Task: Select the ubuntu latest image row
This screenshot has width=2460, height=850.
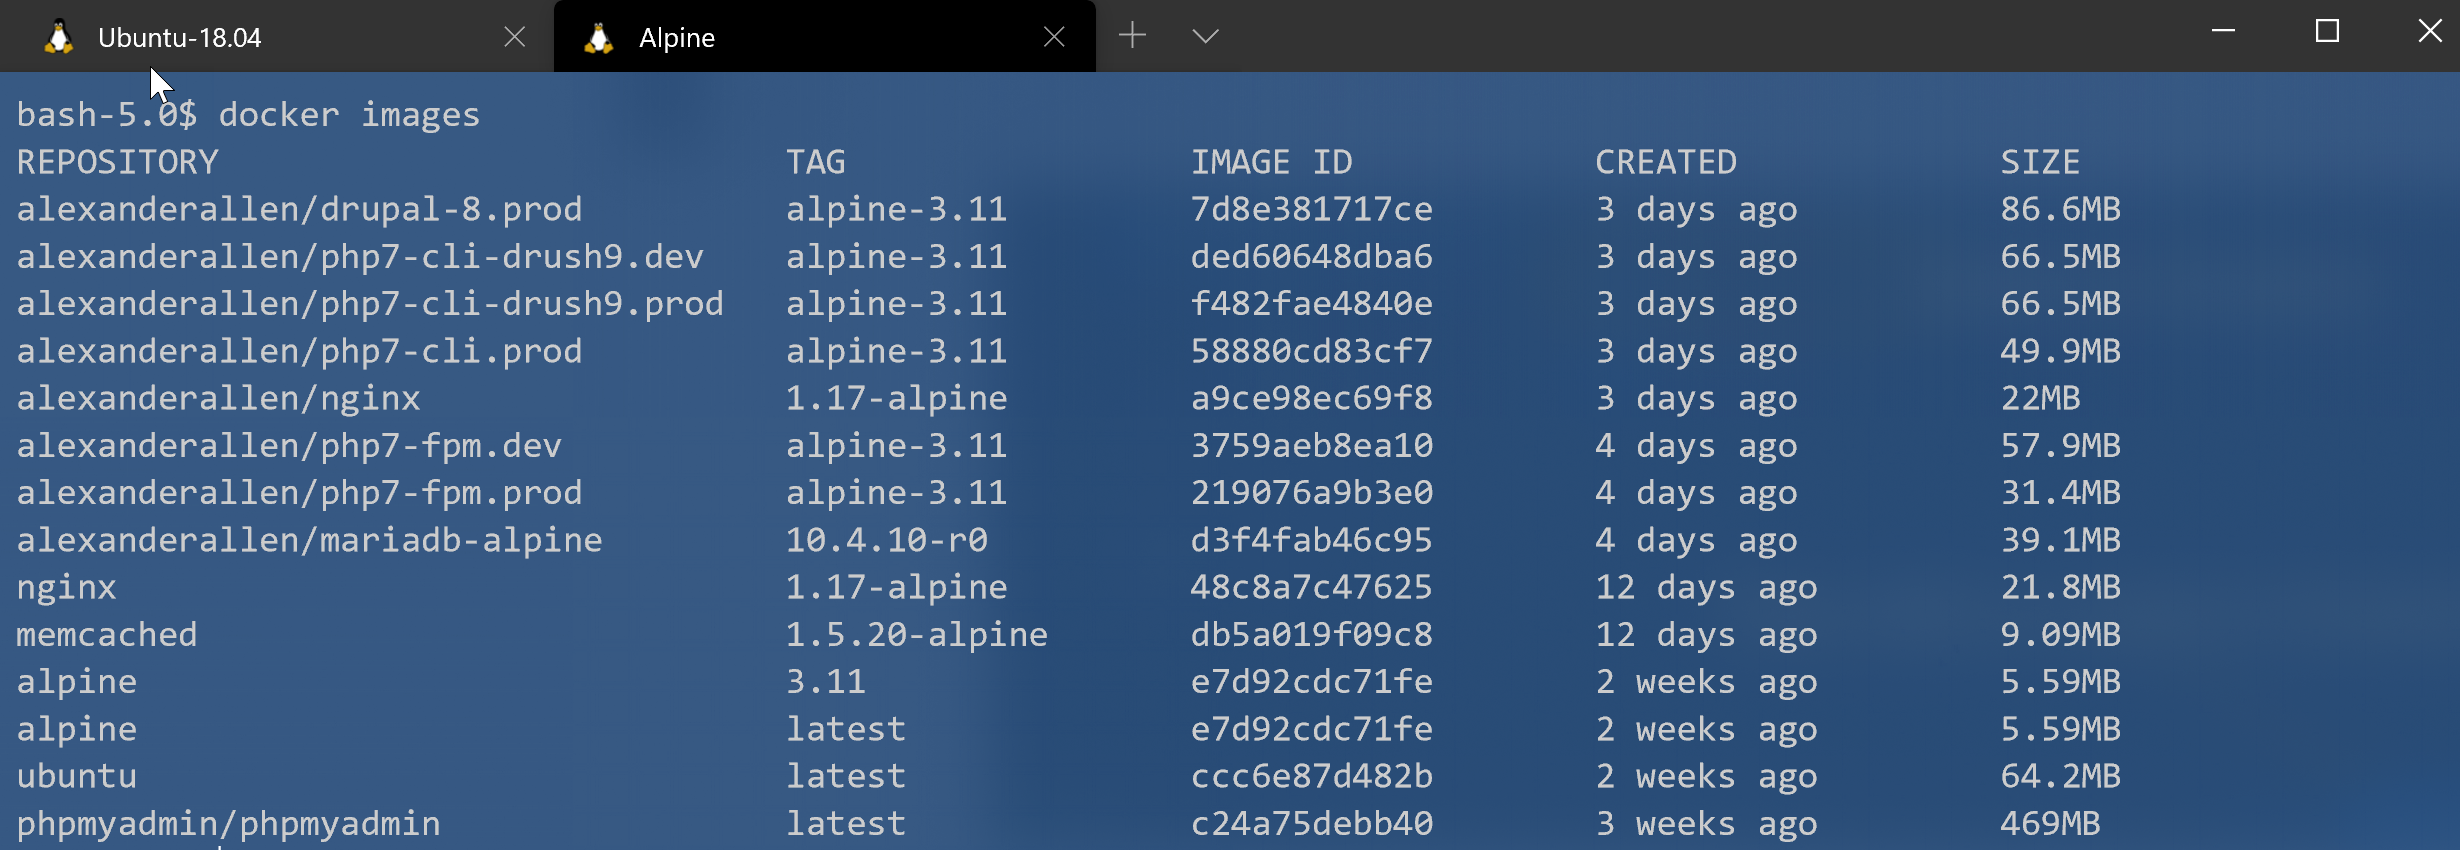Action: tap(76, 775)
